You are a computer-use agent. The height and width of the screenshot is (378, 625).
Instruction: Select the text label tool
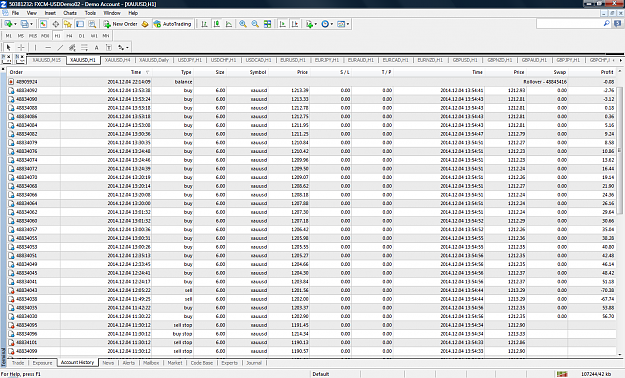[108, 47]
